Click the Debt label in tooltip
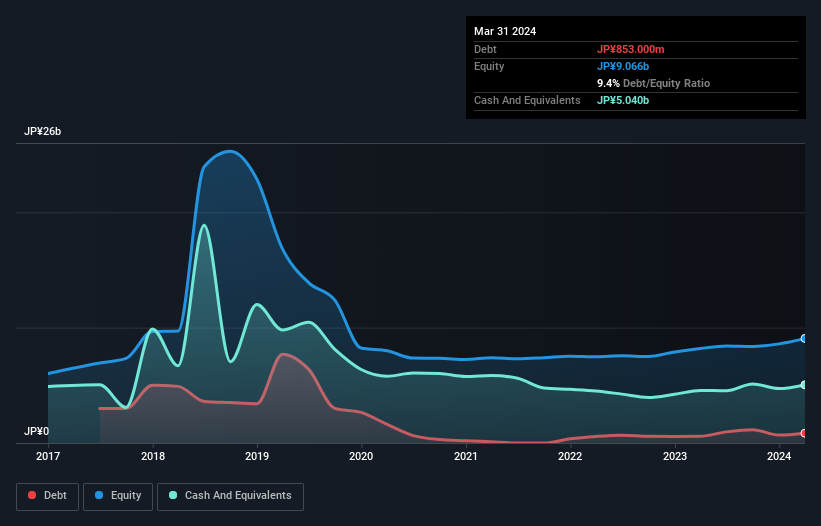Screen dimensions: 821x526 485,49
